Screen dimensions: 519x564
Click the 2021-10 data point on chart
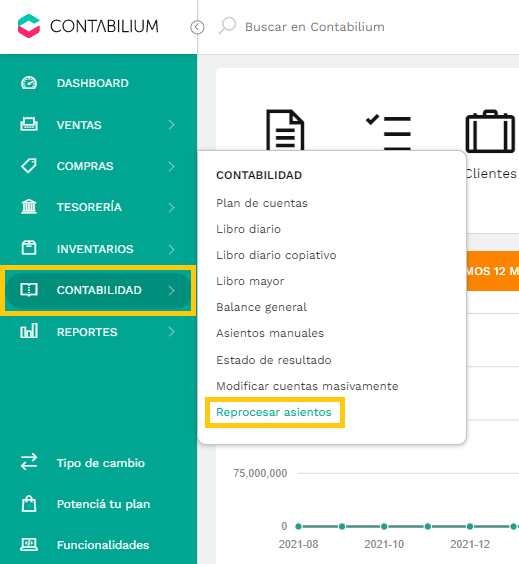point(384,526)
